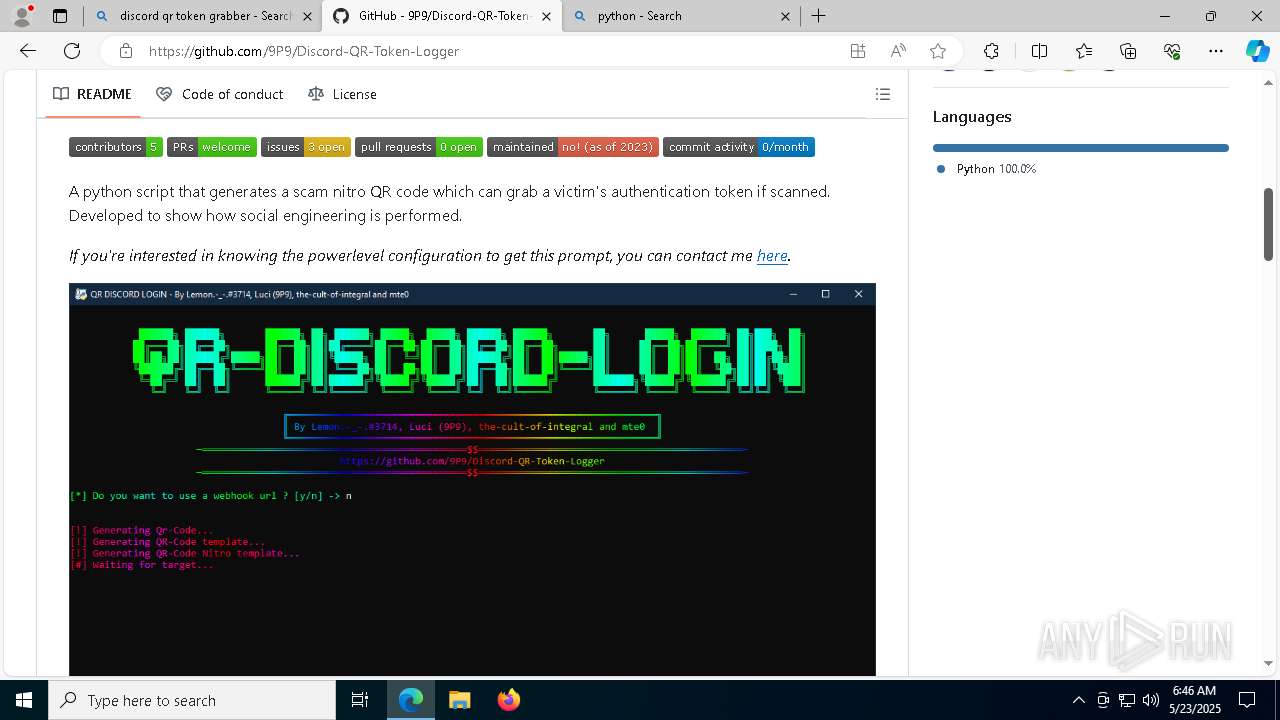Open browser profile icon
The height and width of the screenshot is (720, 1280).
pos(22,16)
